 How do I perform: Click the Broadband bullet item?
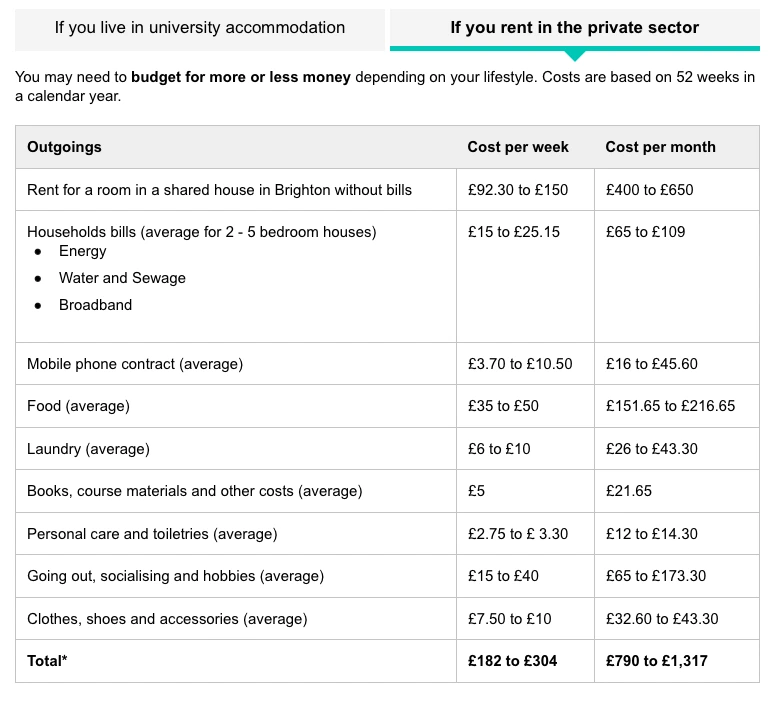tap(95, 305)
